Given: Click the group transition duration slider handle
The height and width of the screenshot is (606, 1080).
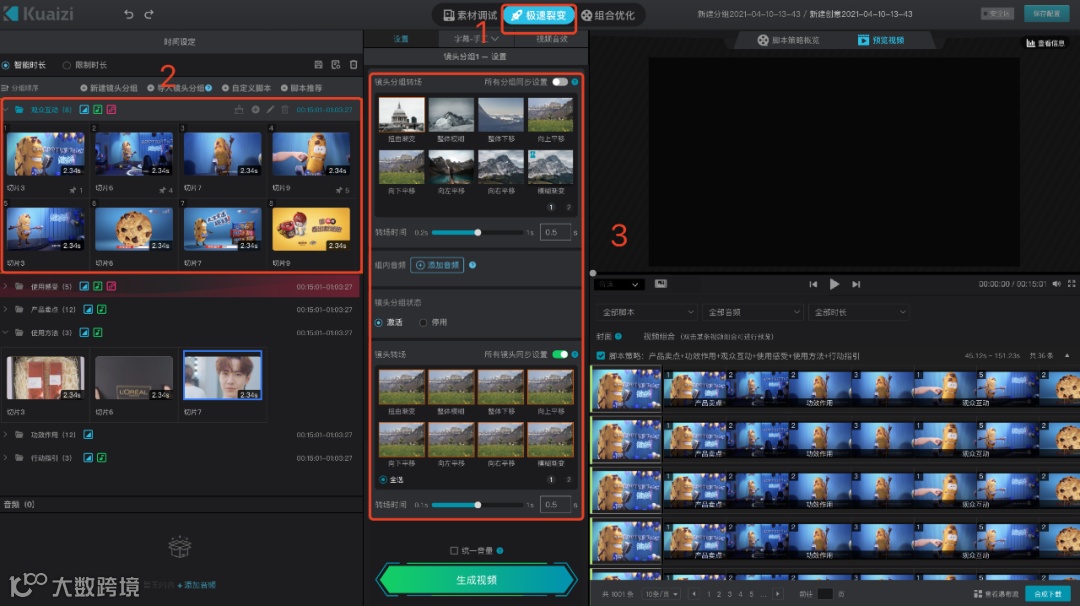Looking at the screenshot, I should click(x=477, y=232).
